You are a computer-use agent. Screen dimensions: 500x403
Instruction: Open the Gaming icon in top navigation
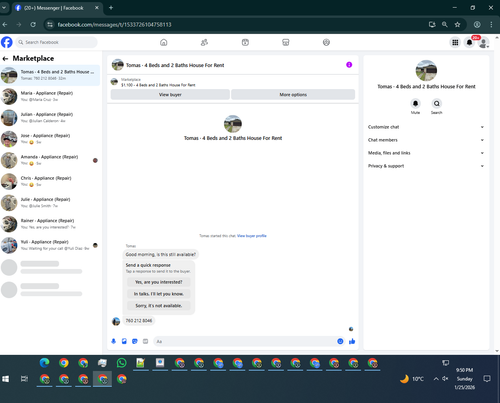point(326,42)
